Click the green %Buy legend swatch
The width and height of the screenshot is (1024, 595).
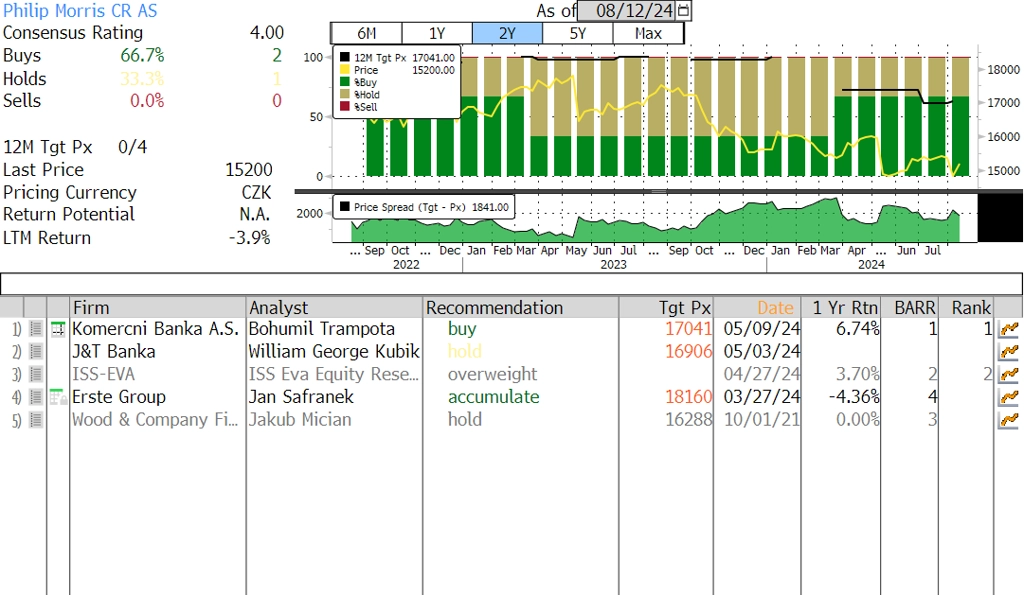coord(344,82)
